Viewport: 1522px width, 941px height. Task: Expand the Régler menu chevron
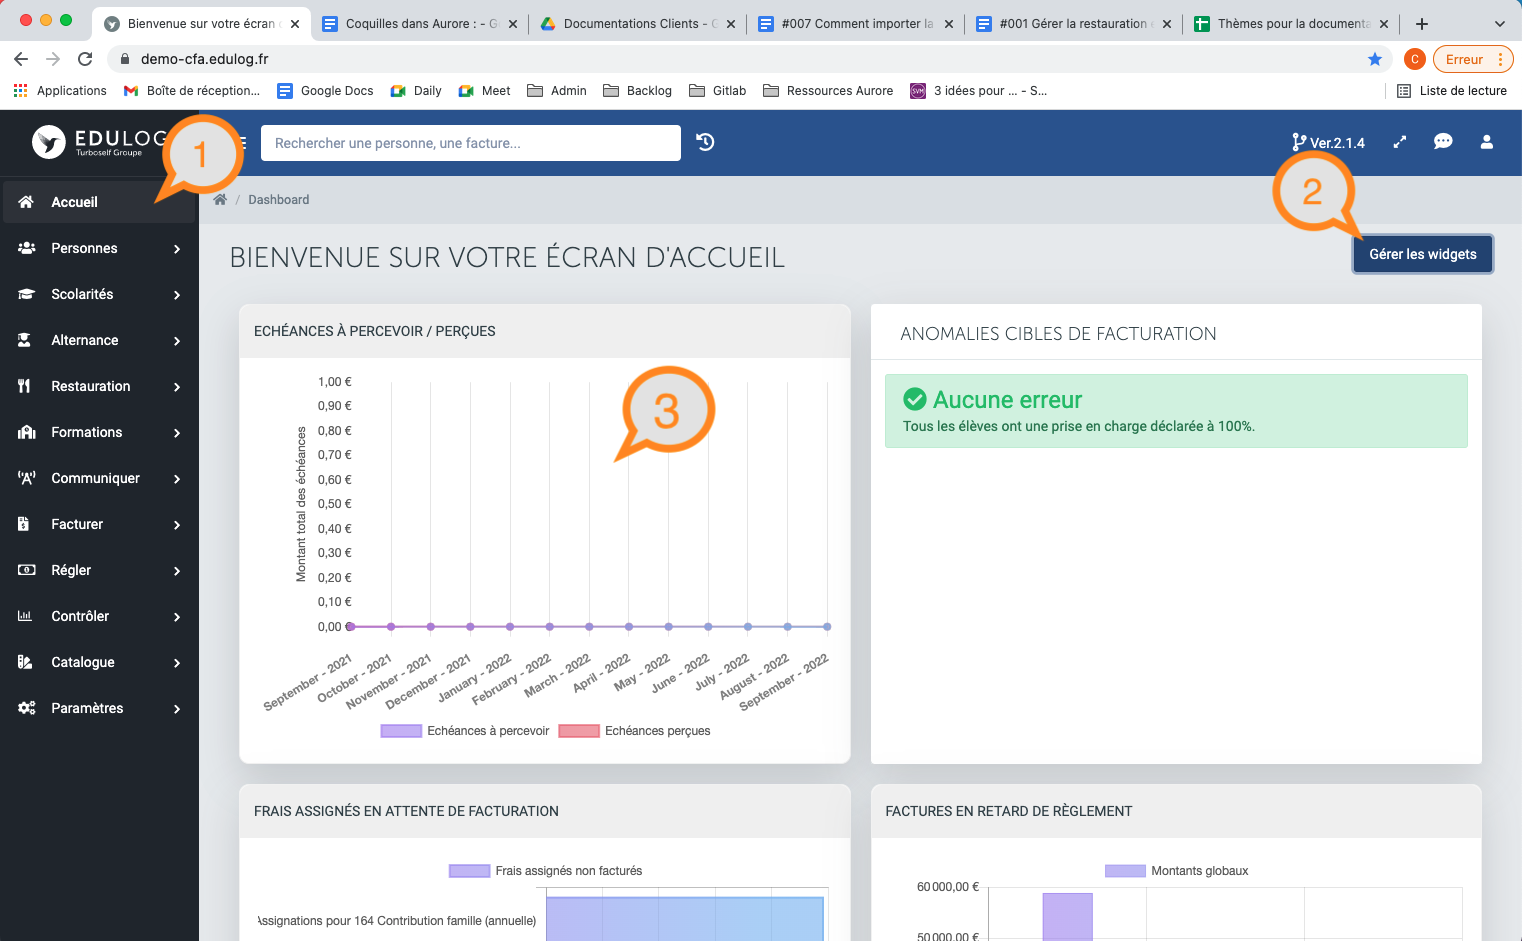(177, 571)
